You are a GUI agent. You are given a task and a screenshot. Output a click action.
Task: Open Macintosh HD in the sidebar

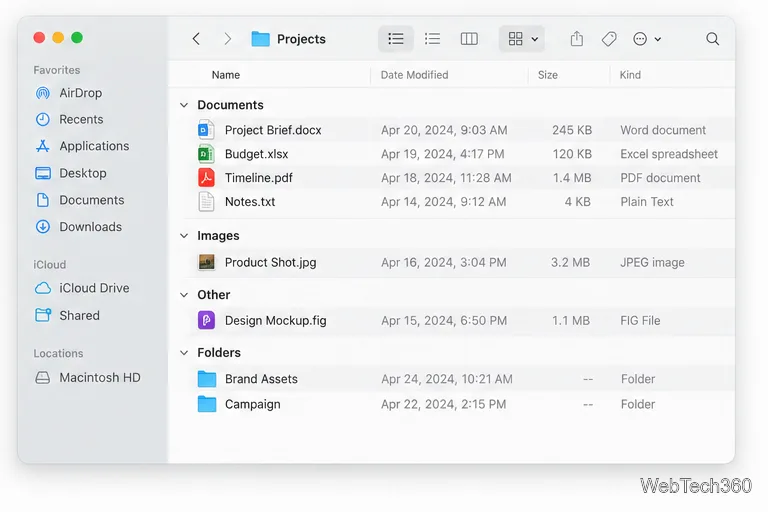click(99, 377)
